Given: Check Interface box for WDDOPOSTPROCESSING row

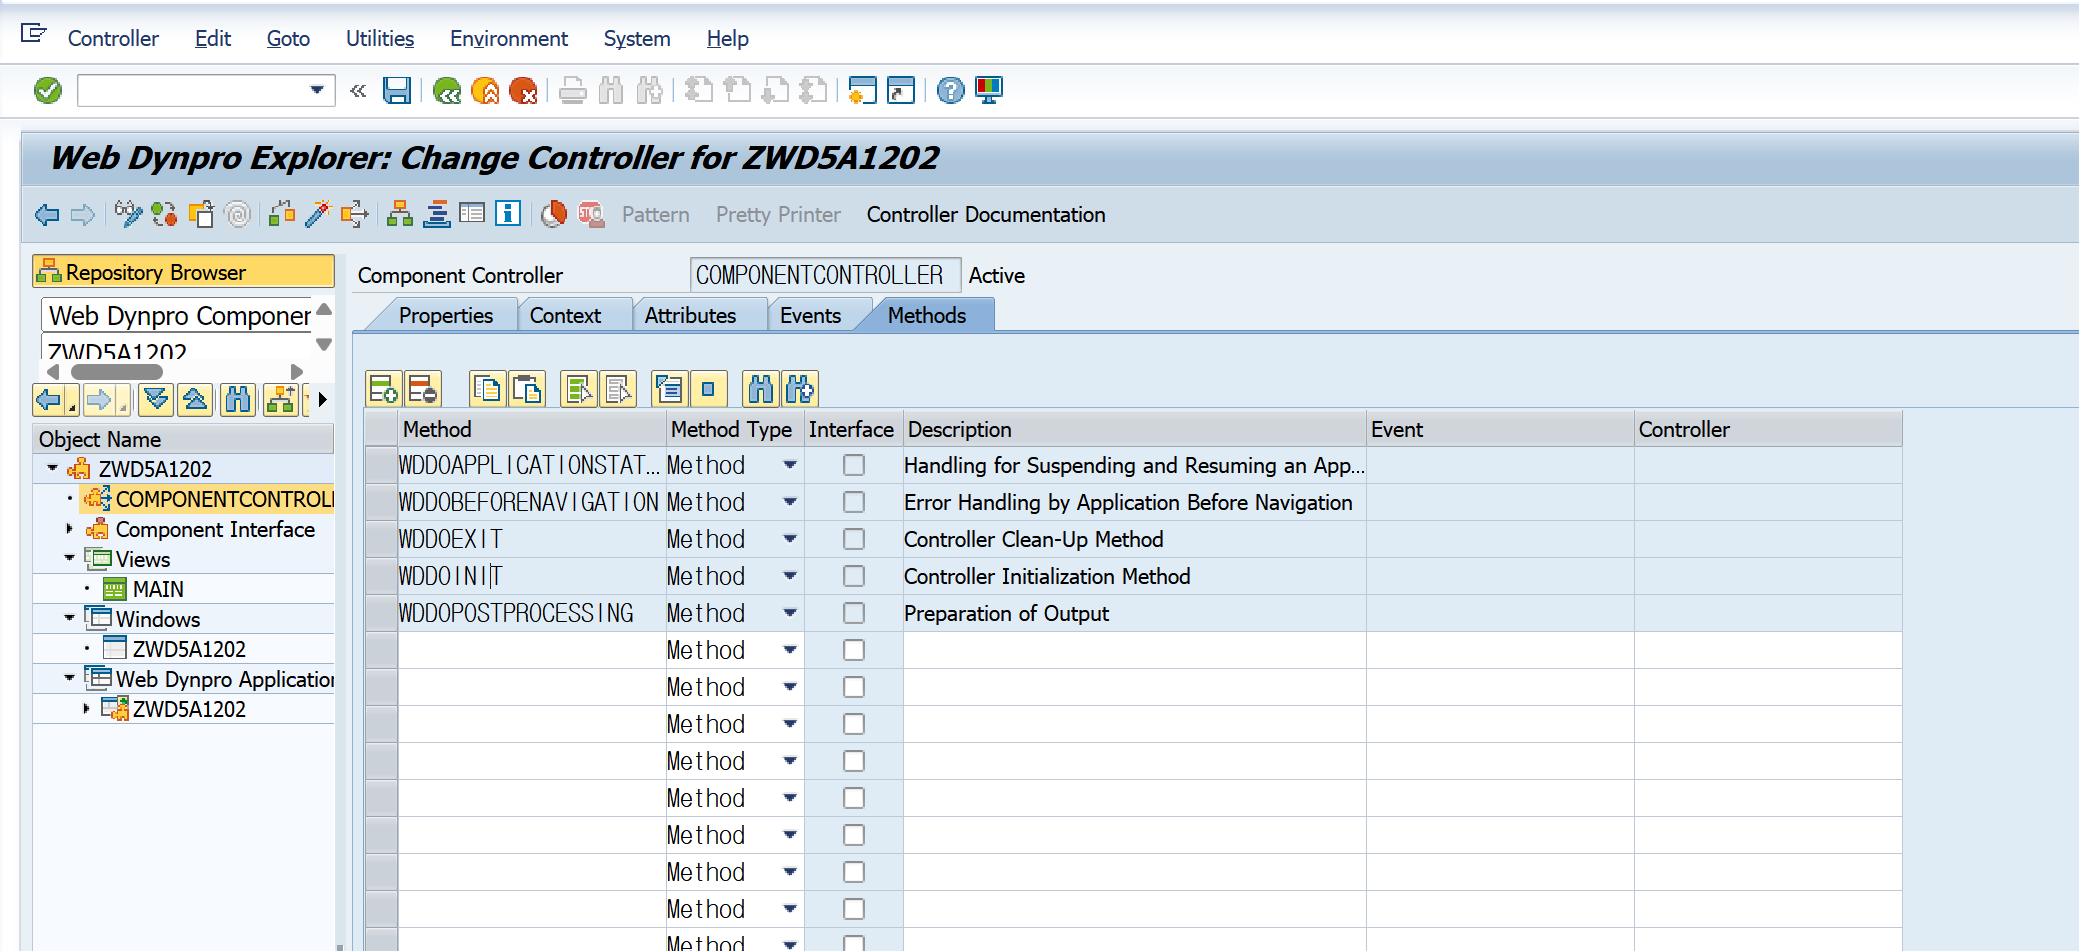Looking at the screenshot, I should click(853, 613).
